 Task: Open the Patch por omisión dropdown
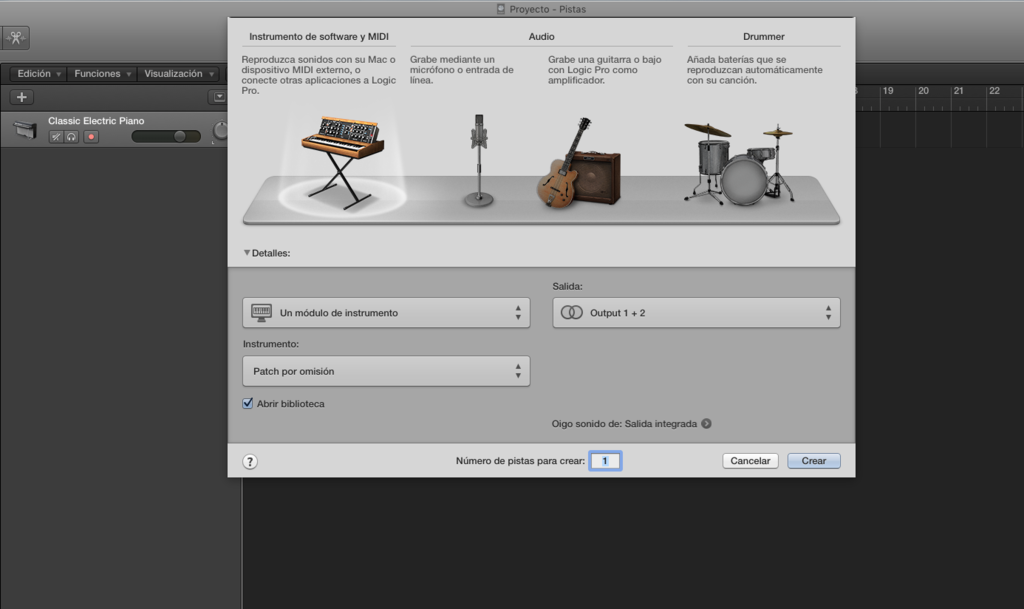386,371
